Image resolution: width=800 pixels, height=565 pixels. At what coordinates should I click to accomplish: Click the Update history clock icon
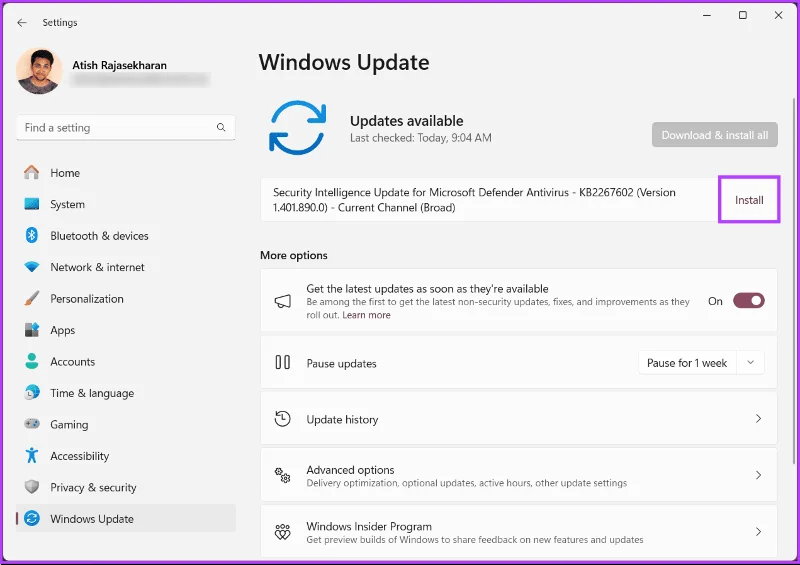(x=283, y=419)
